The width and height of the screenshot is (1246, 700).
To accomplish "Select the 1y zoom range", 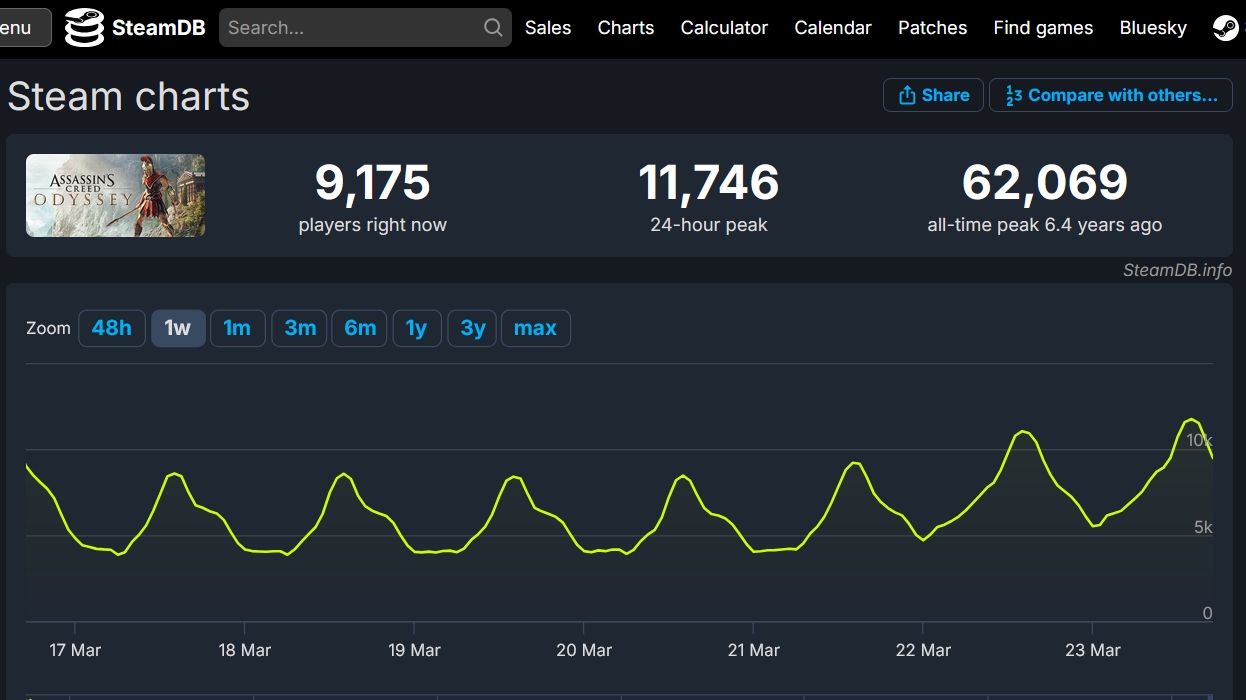I will point(417,328).
